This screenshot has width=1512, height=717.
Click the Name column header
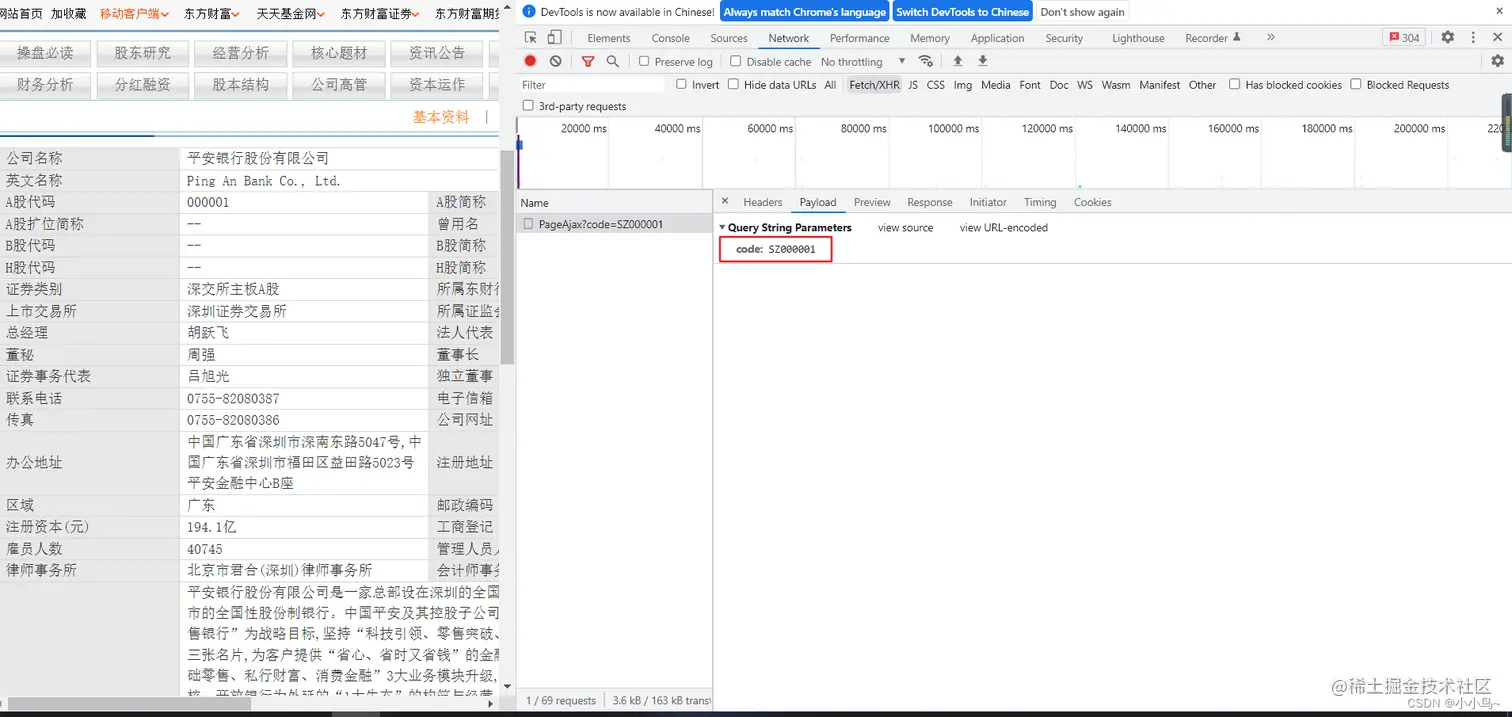pos(614,202)
